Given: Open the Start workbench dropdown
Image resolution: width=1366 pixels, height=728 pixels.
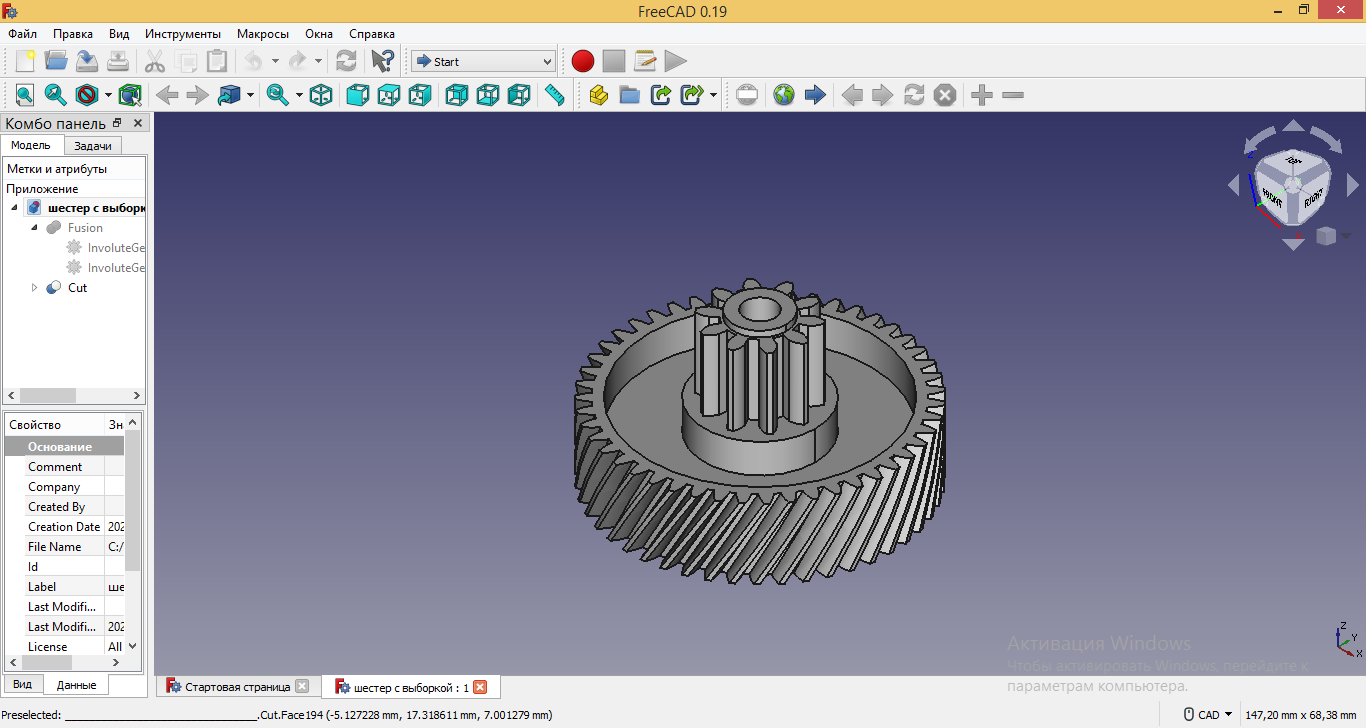Looking at the screenshot, I should (483, 62).
